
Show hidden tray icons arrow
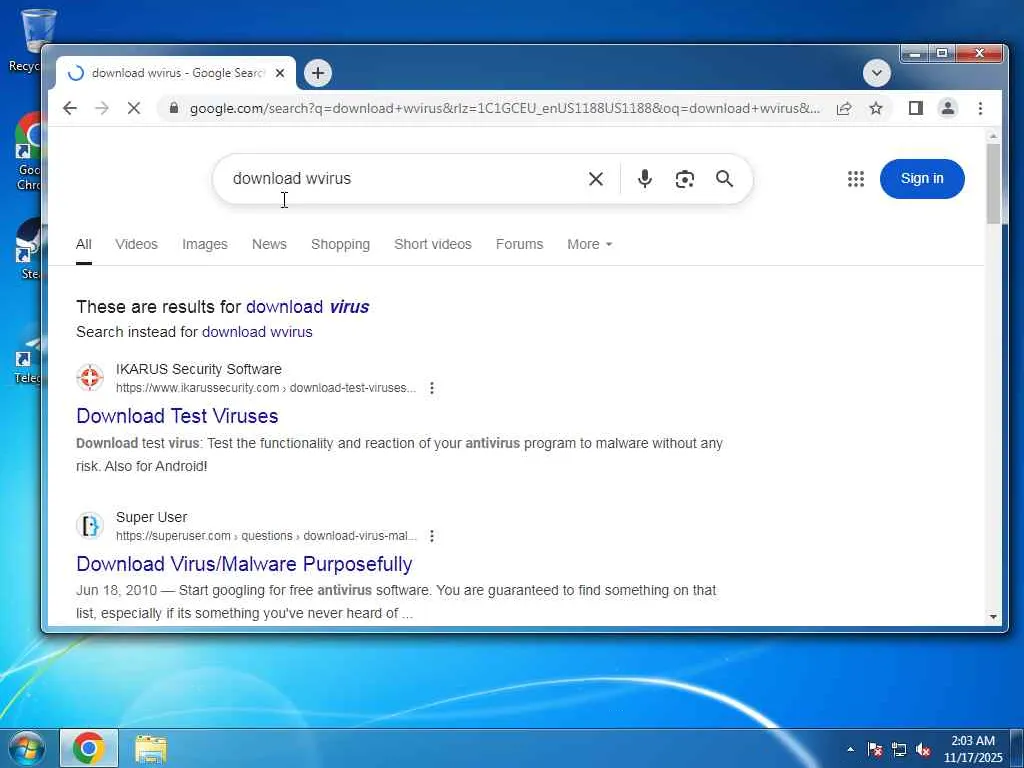[850, 750]
